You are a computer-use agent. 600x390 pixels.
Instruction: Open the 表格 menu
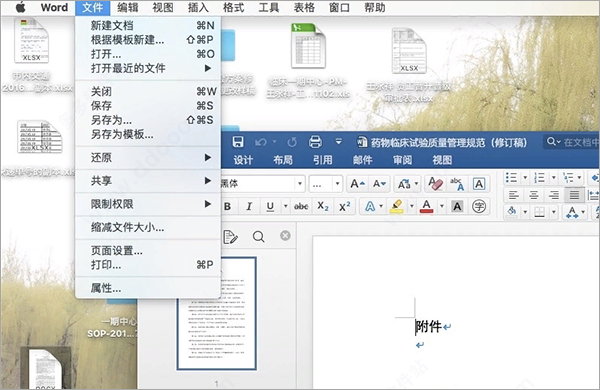tap(304, 7)
